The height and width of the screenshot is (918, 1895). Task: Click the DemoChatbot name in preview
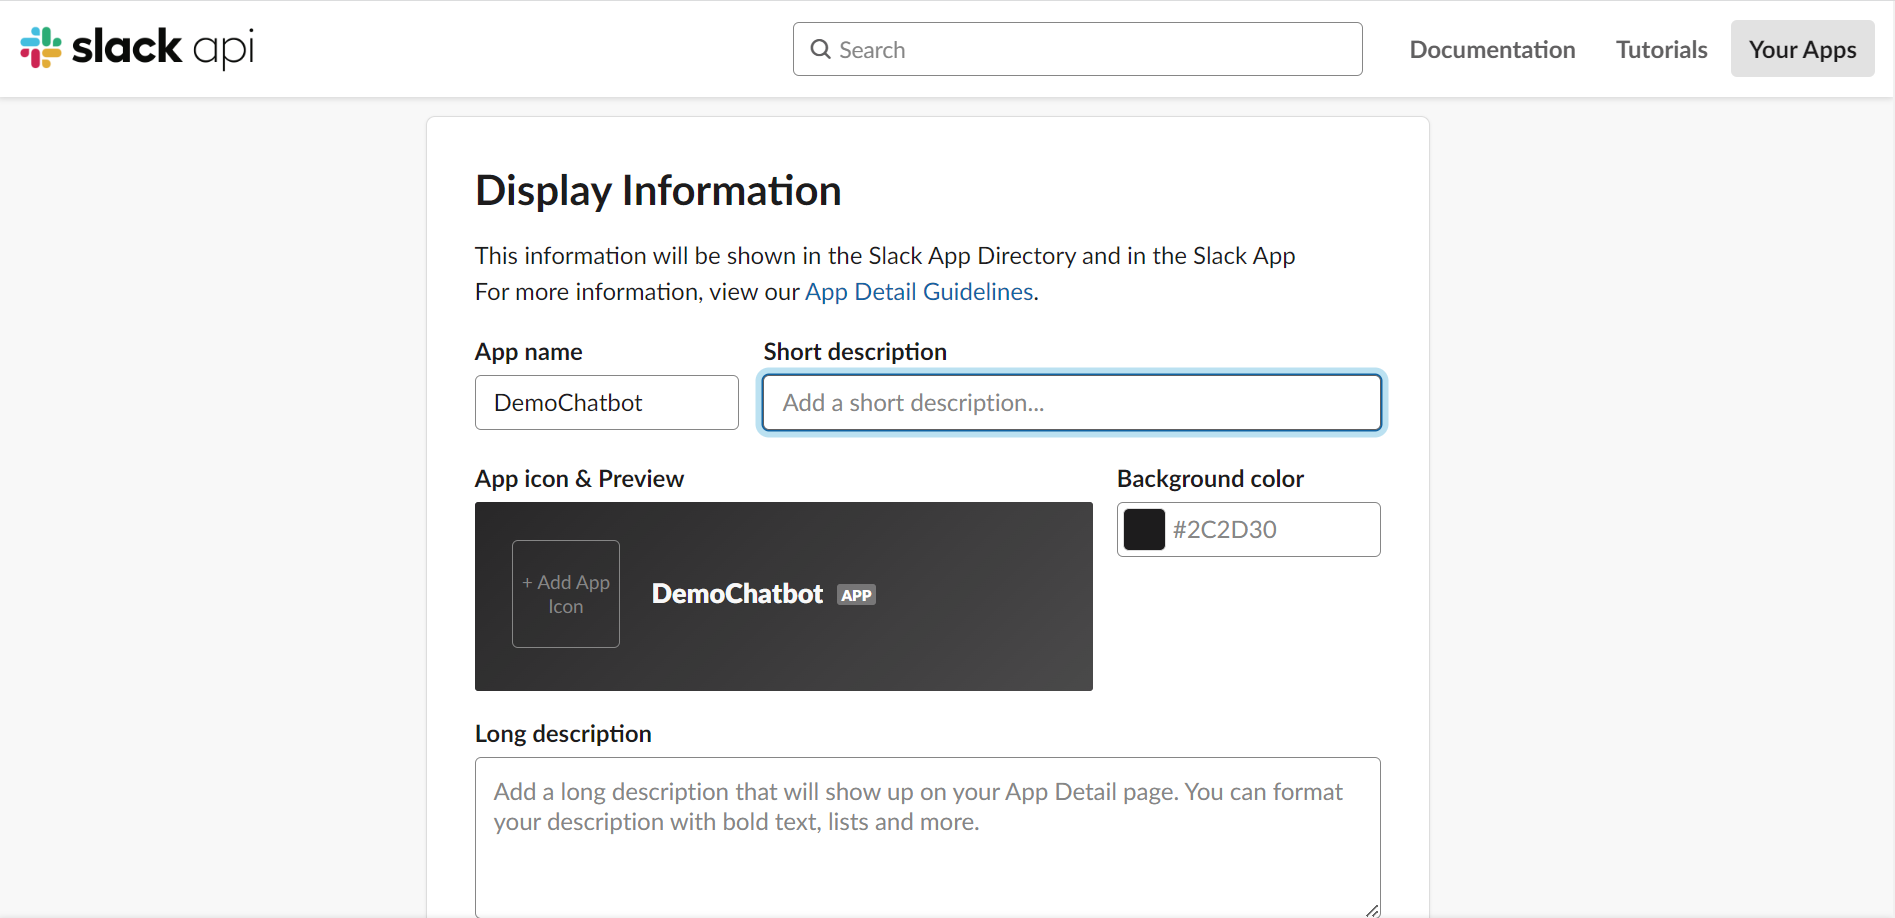(x=737, y=594)
